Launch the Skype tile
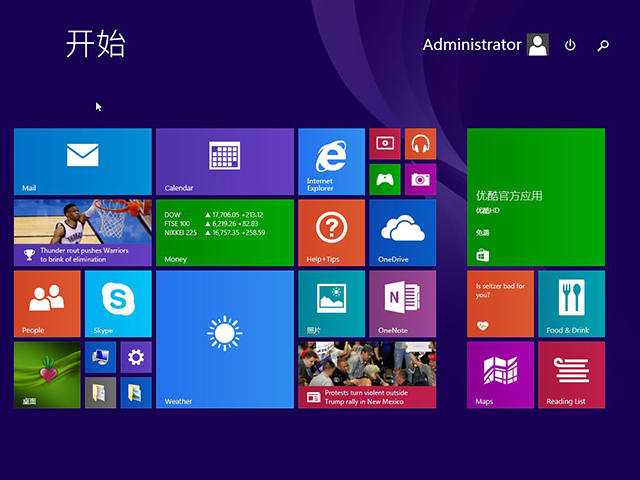The width and height of the screenshot is (640, 480). 118,304
